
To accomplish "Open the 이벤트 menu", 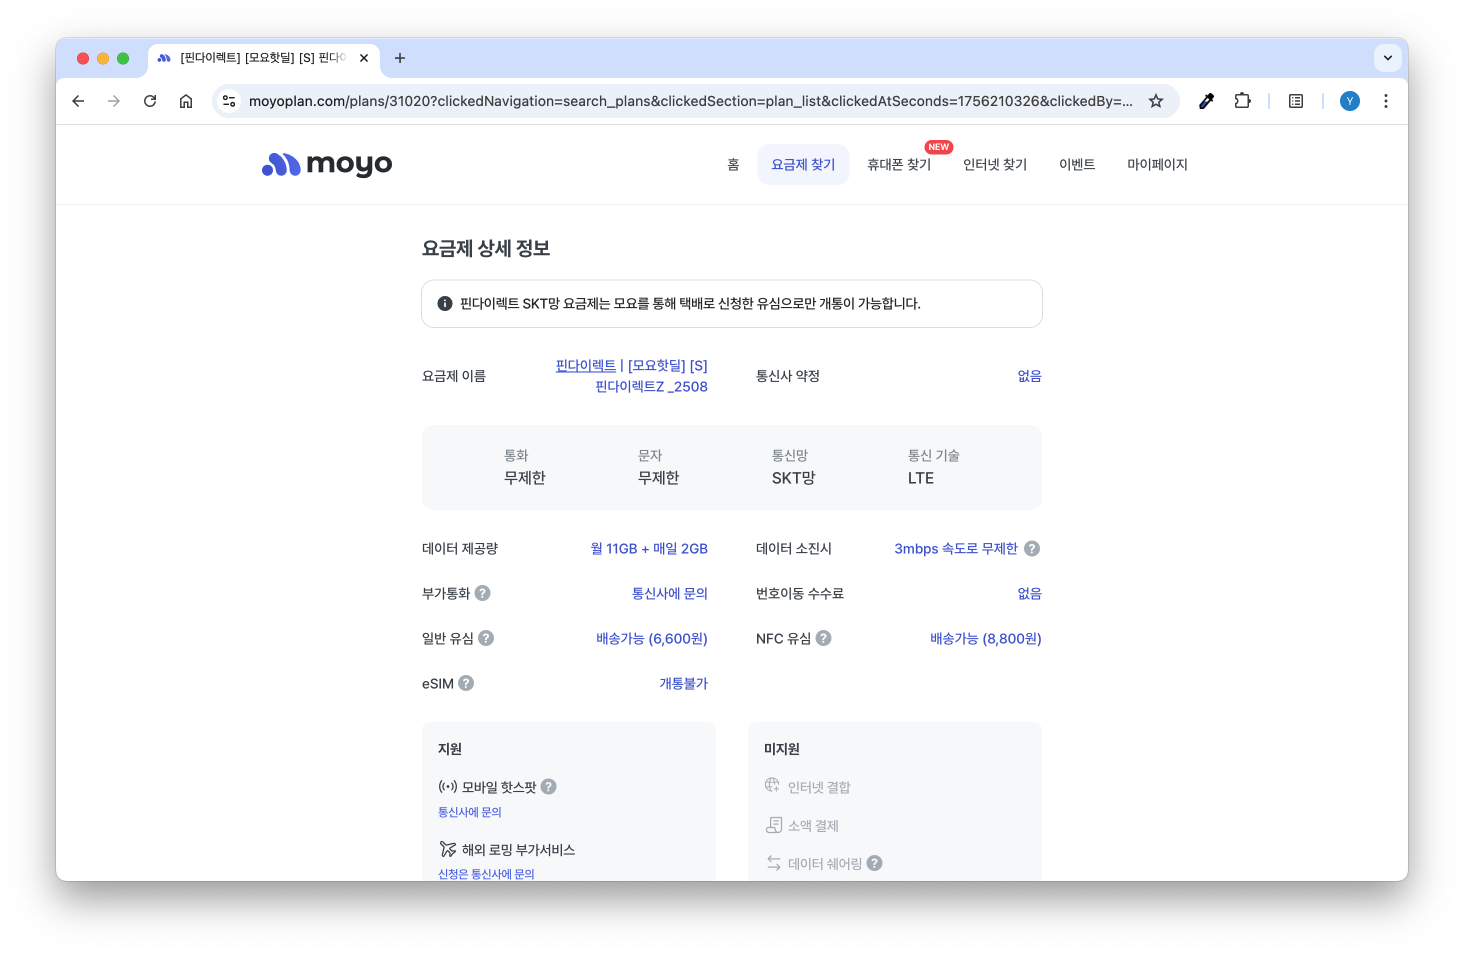I will pos(1077,164).
